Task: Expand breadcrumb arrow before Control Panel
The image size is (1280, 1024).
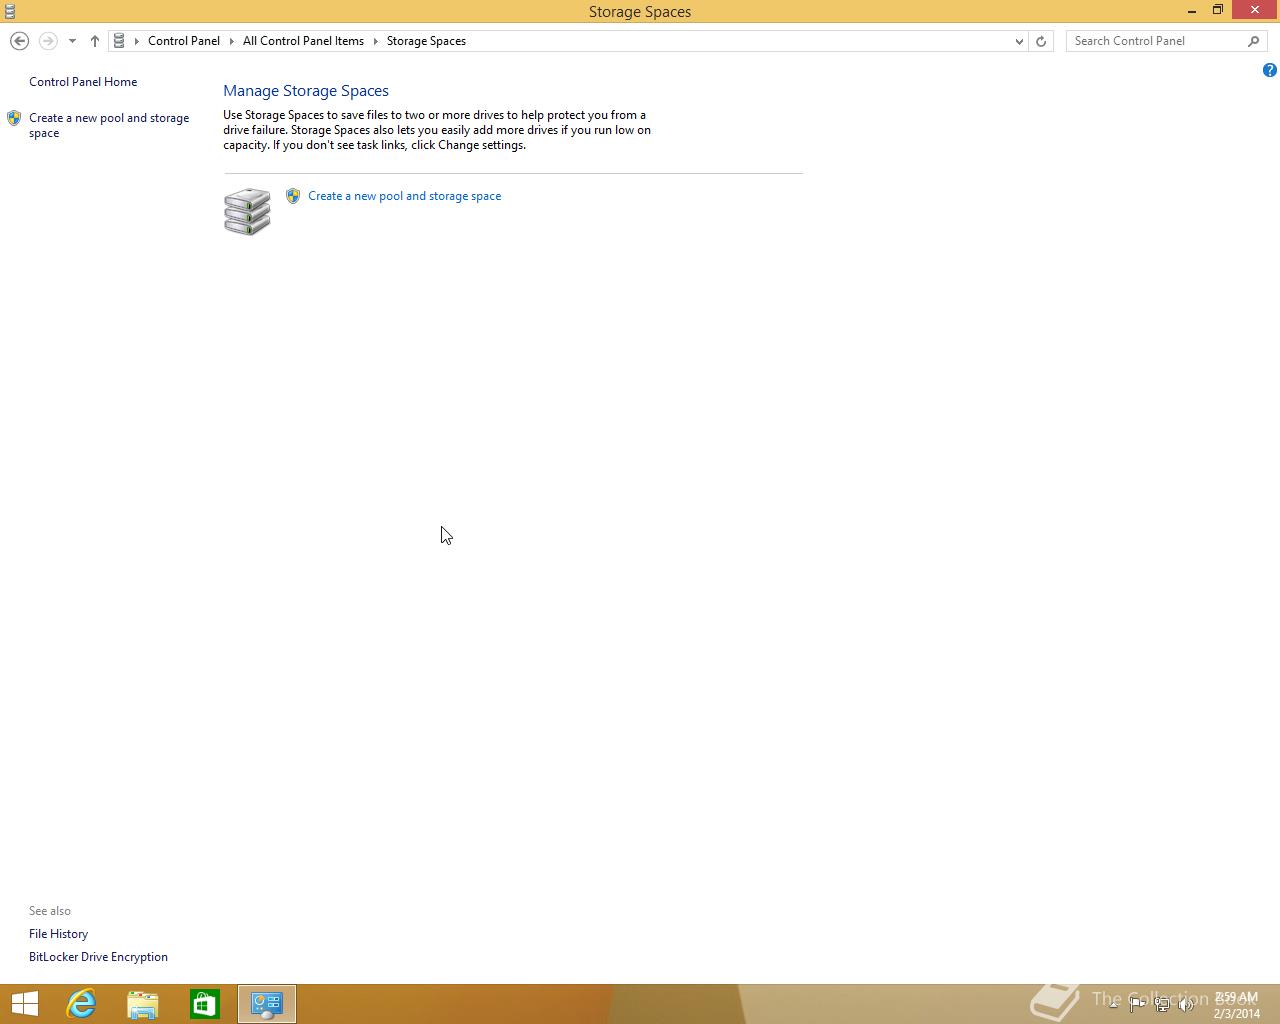Action: [137, 41]
